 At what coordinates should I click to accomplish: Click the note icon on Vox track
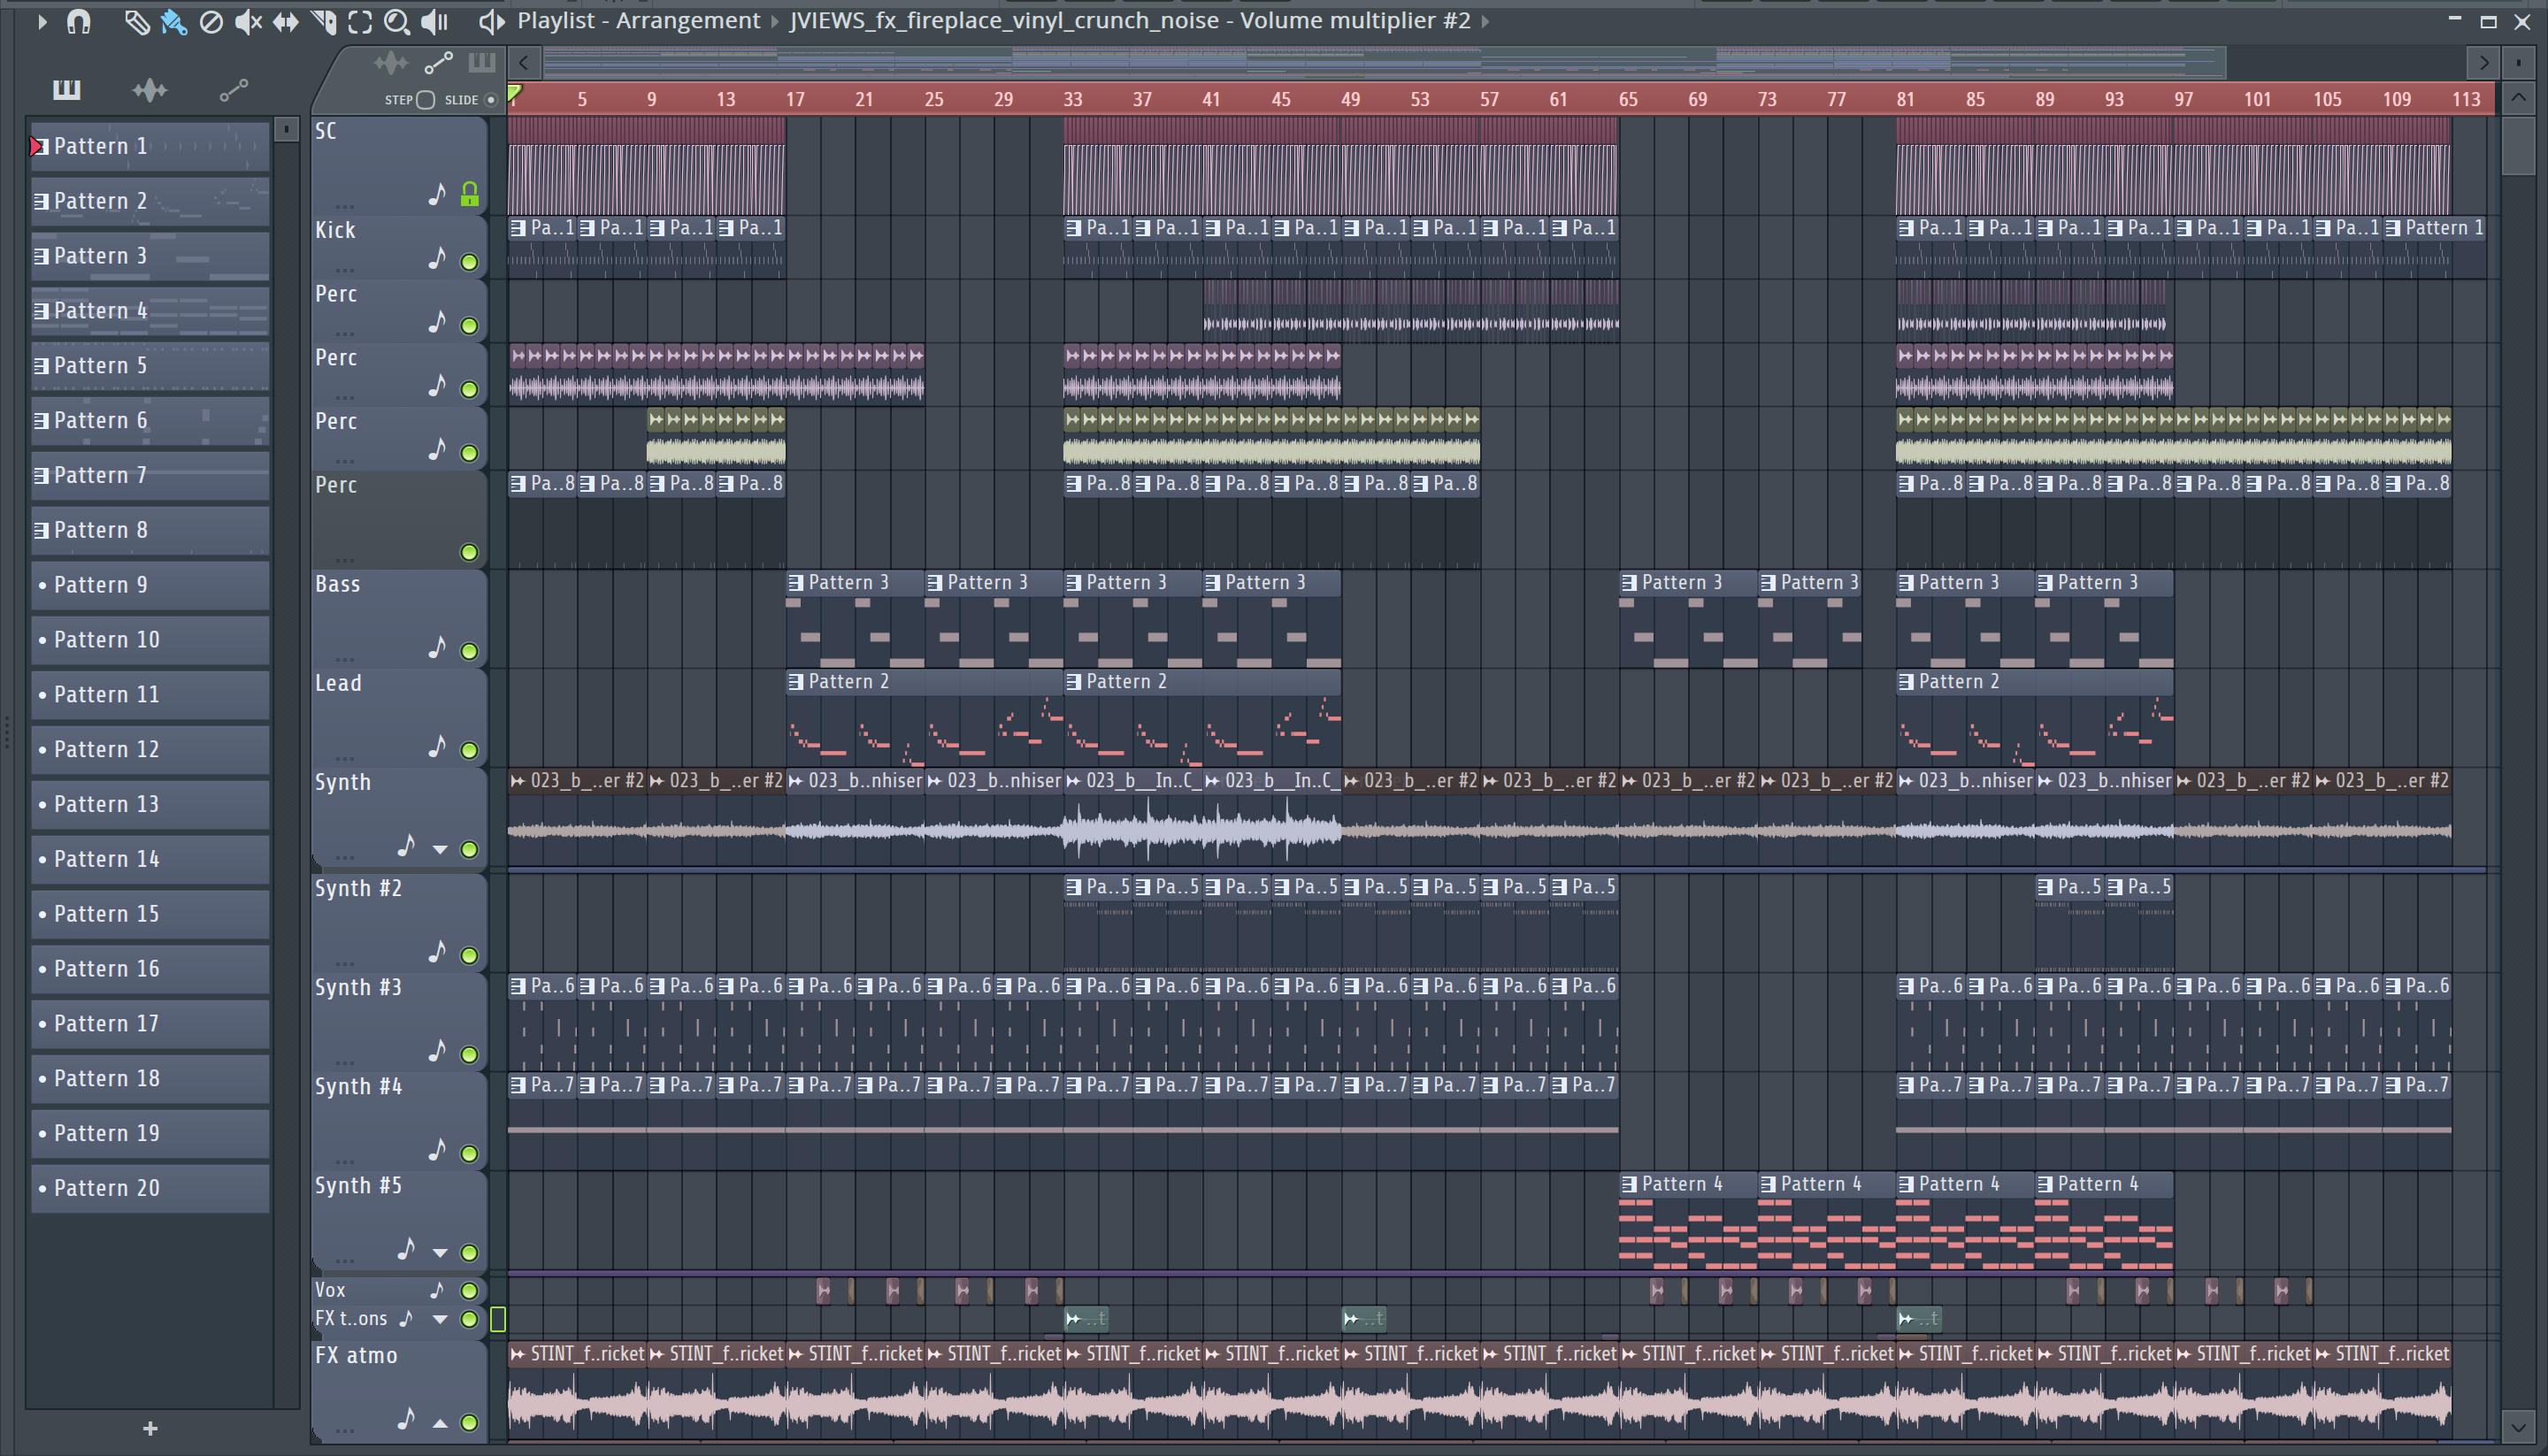pyautogui.click(x=437, y=1289)
